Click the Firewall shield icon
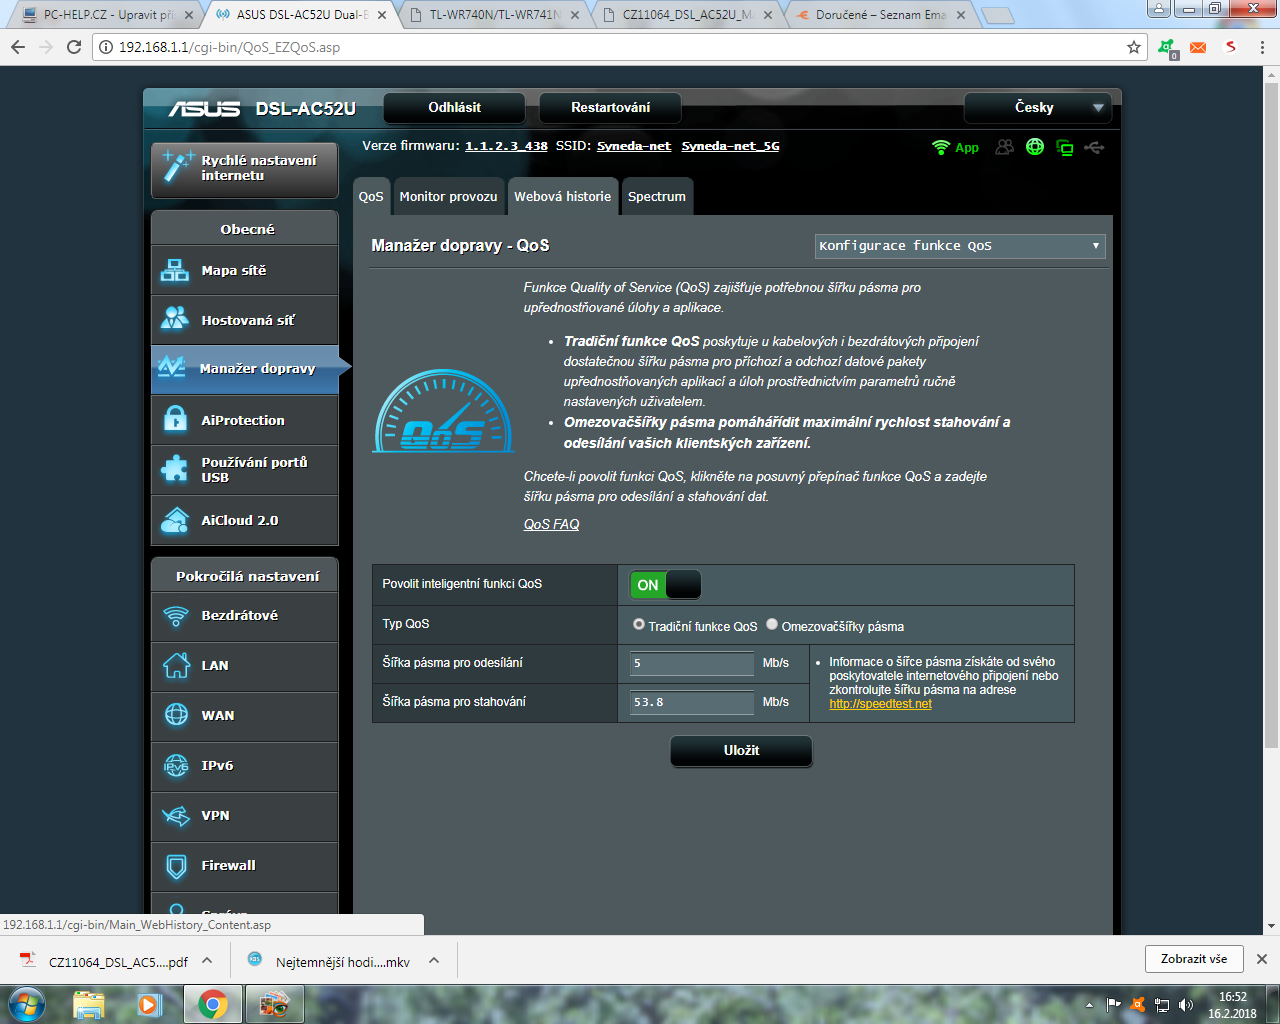The height and width of the screenshot is (1024, 1280). [176, 866]
